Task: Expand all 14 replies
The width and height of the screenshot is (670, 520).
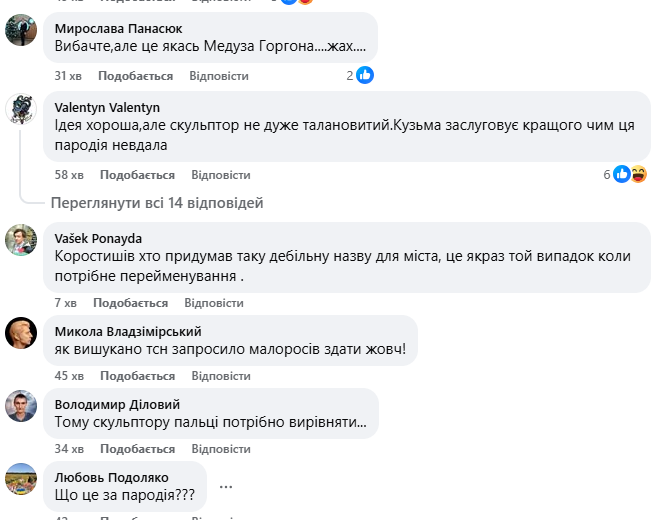Action: coord(157,203)
